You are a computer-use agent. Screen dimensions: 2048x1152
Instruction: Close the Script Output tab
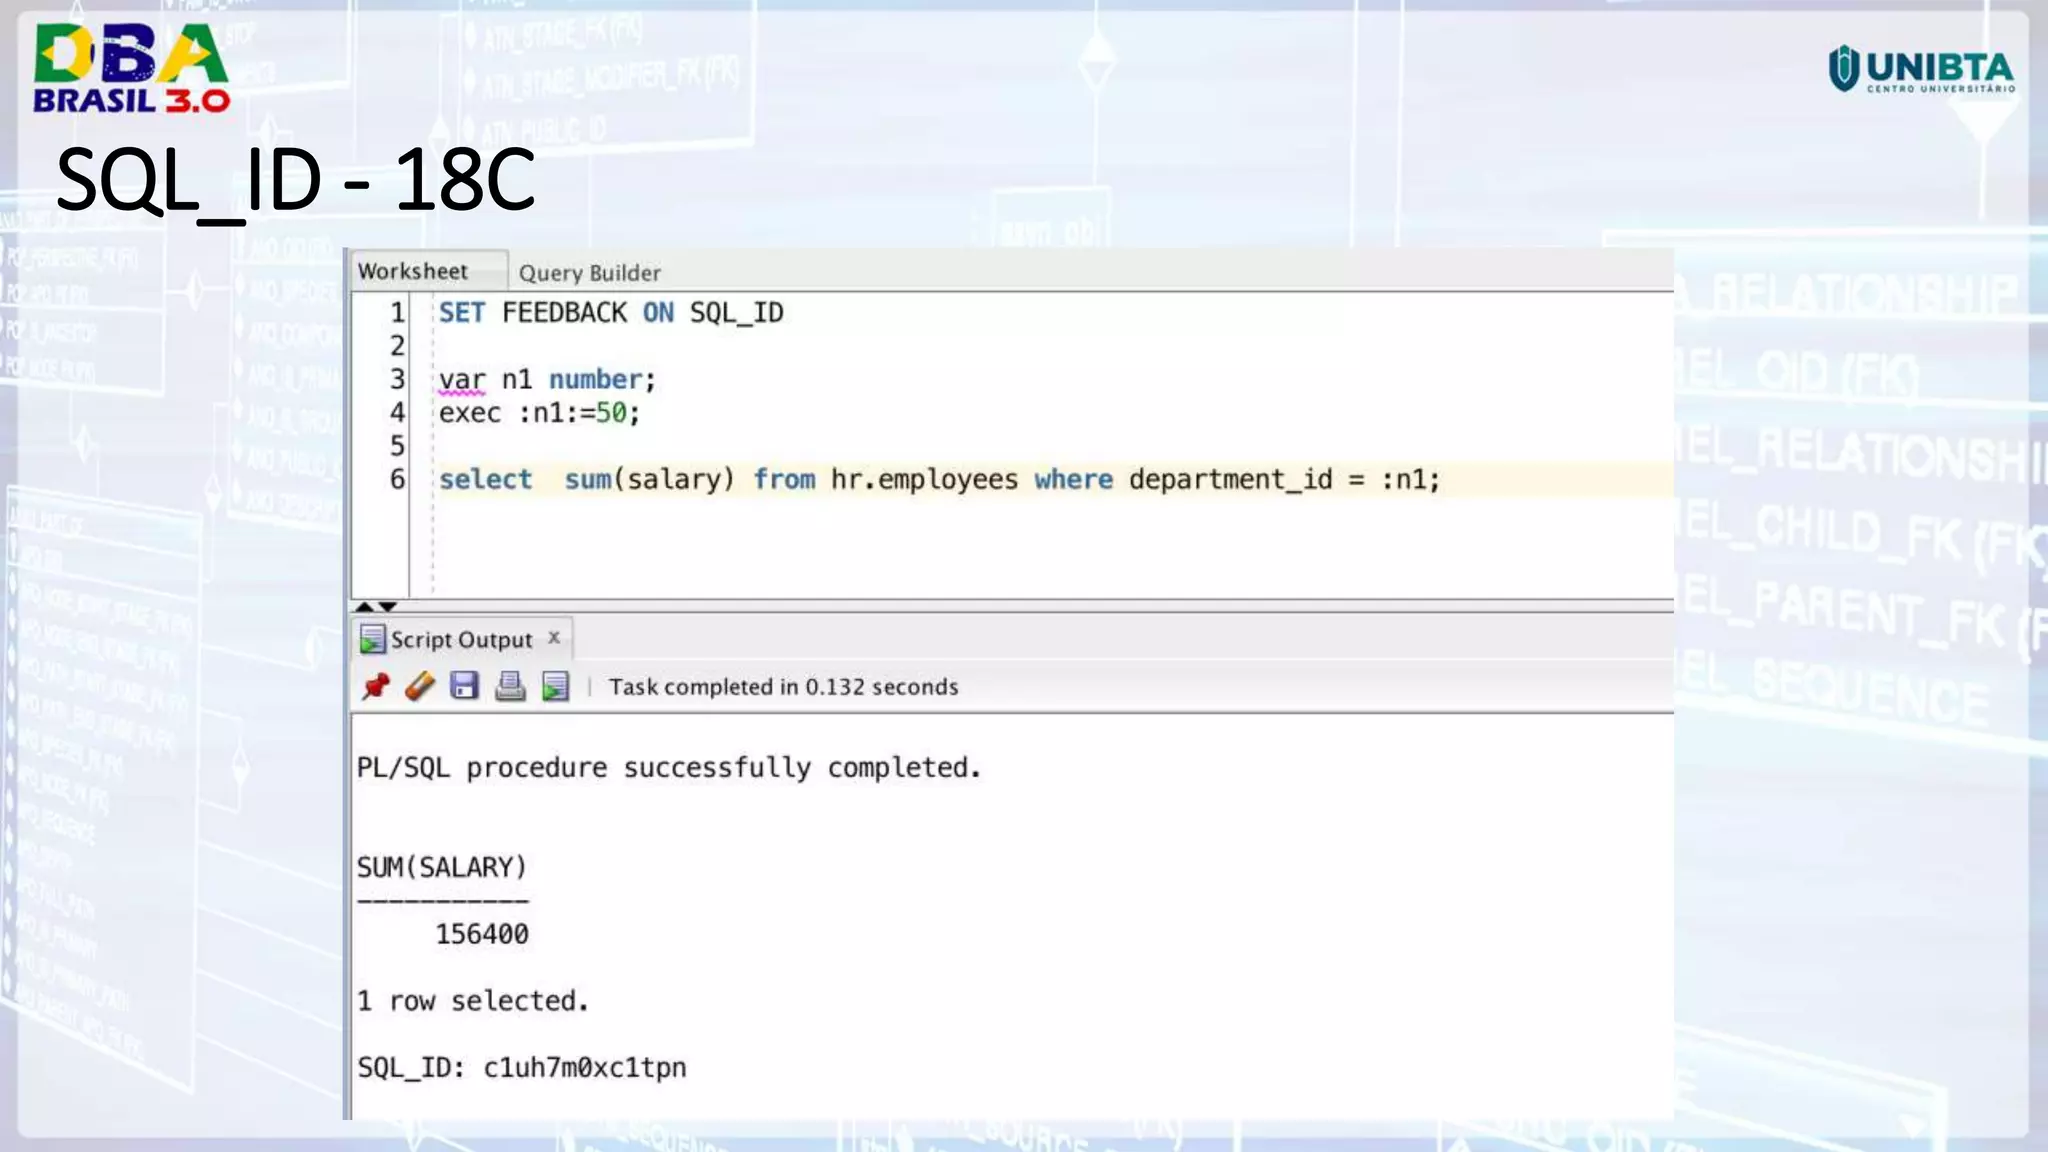(554, 638)
